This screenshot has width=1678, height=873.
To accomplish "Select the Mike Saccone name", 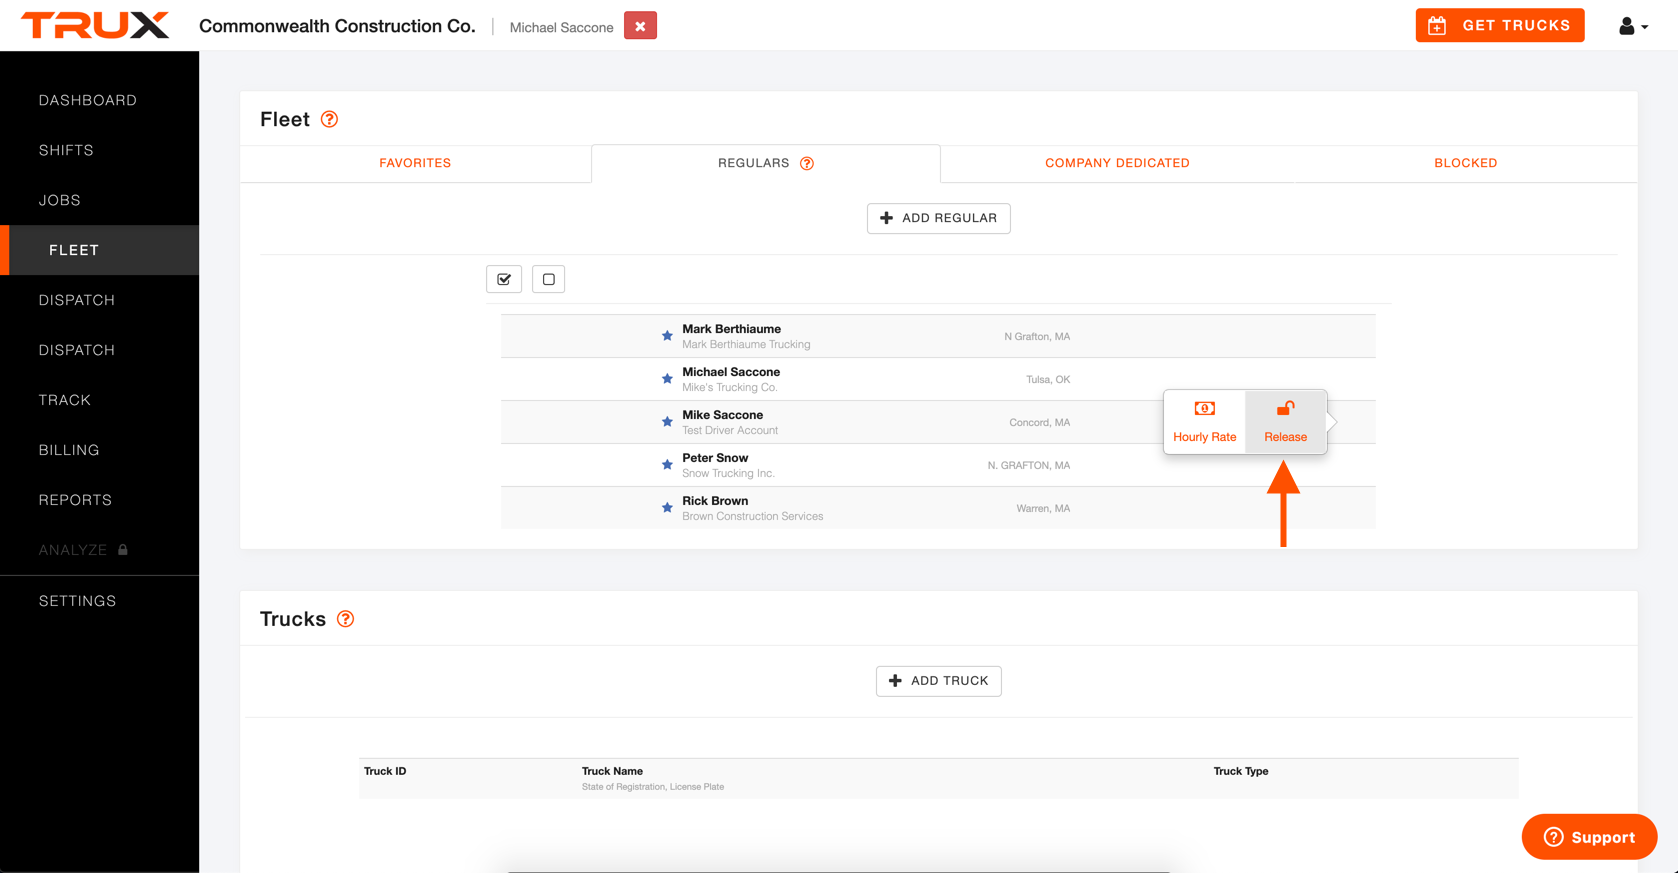I will point(722,415).
